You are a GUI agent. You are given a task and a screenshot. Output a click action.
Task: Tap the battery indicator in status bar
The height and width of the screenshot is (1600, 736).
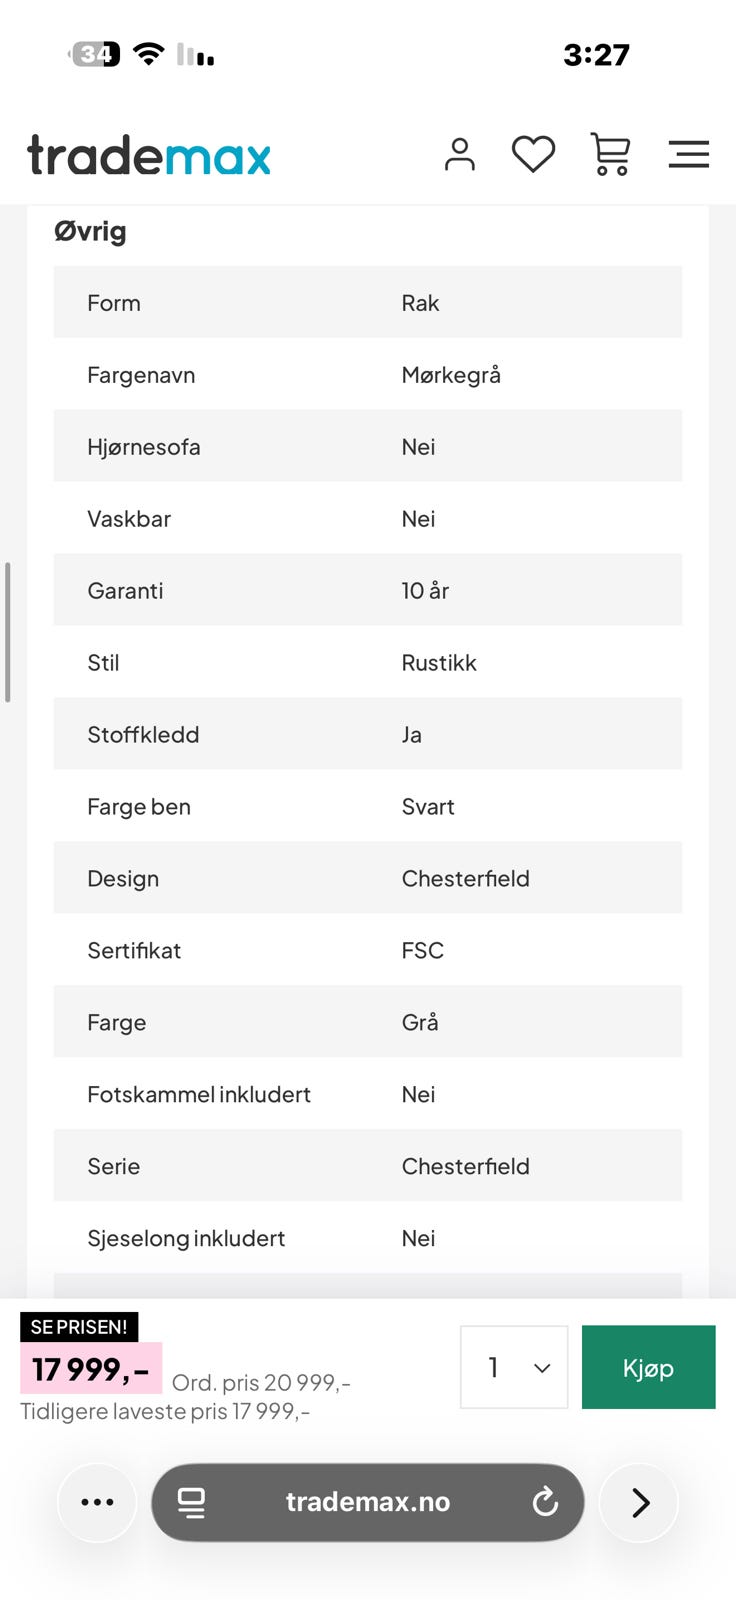point(95,54)
